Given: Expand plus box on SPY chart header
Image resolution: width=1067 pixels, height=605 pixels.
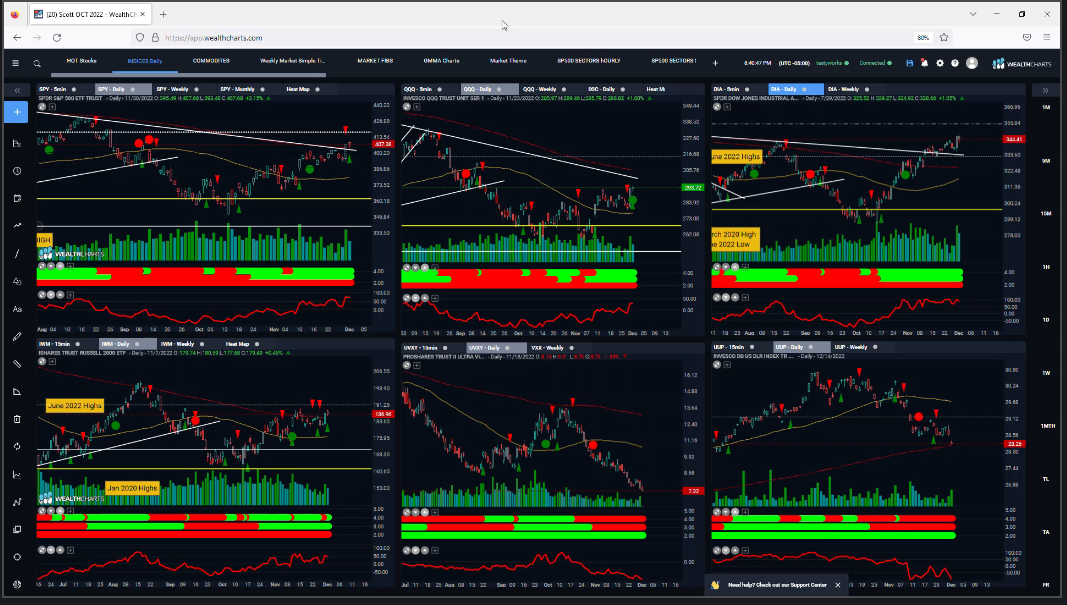Looking at the screenshot, I should [52, 107].
